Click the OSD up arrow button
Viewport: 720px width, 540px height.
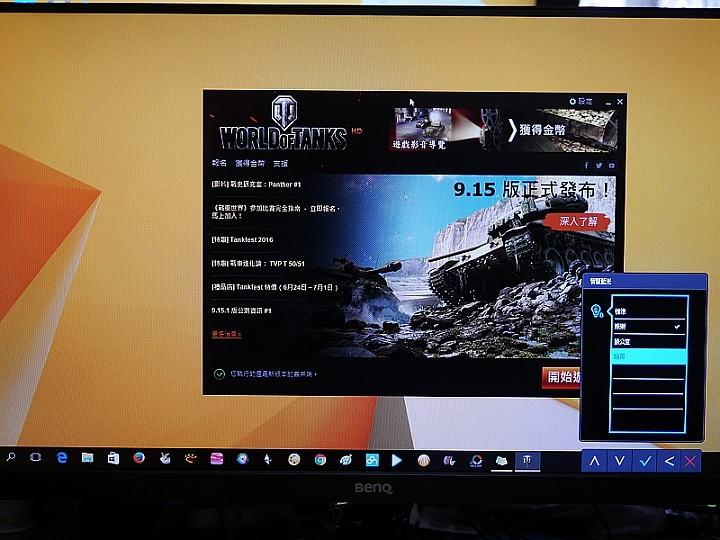[594, 461]
